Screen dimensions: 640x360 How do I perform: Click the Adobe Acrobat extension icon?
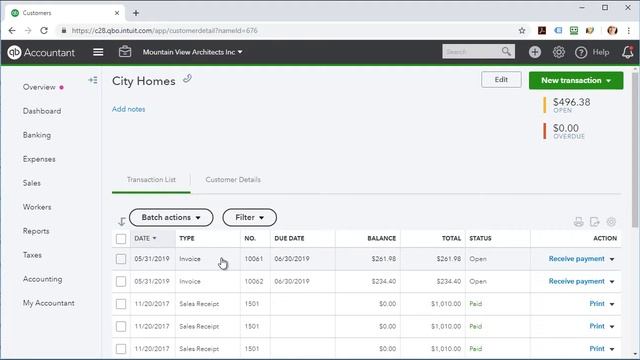542,31
